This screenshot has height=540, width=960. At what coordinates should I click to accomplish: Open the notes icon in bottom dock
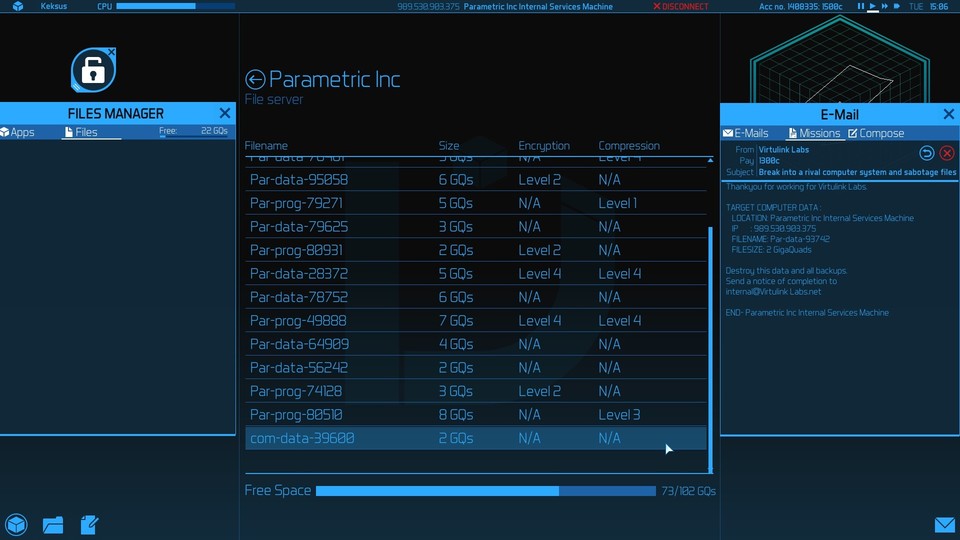click(89, 524)
